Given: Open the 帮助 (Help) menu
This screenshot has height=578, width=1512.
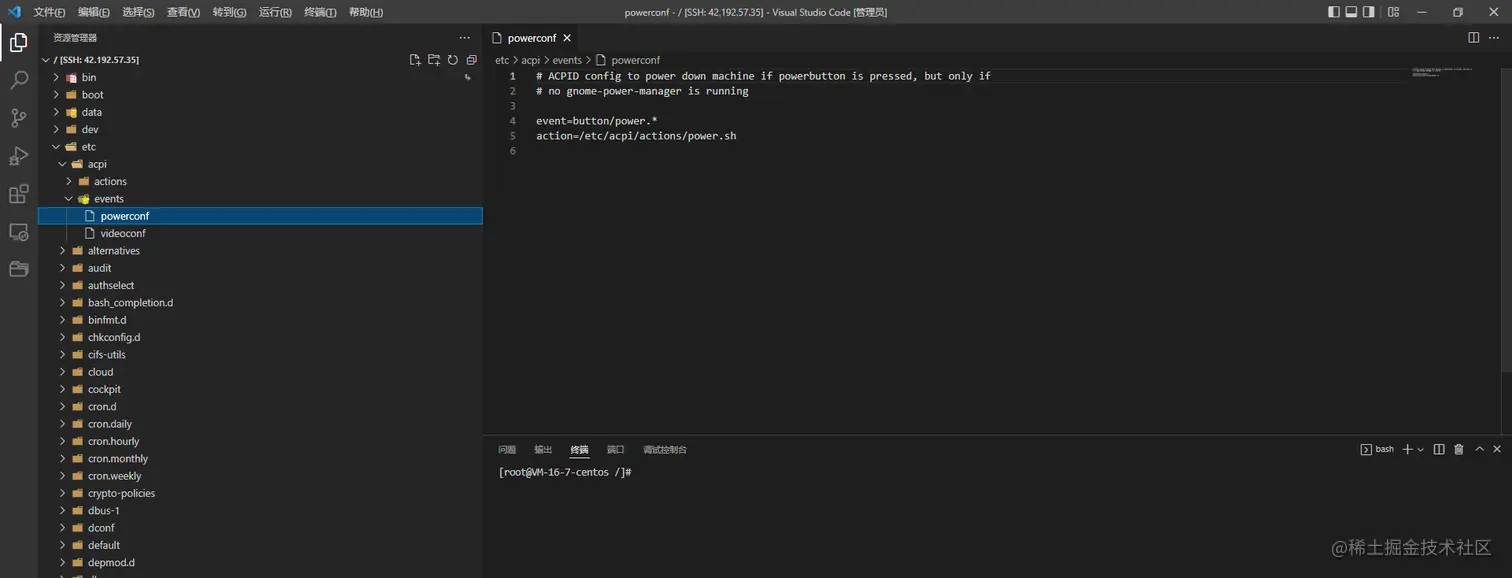Looking at the screenshot, I should [366, 12].
